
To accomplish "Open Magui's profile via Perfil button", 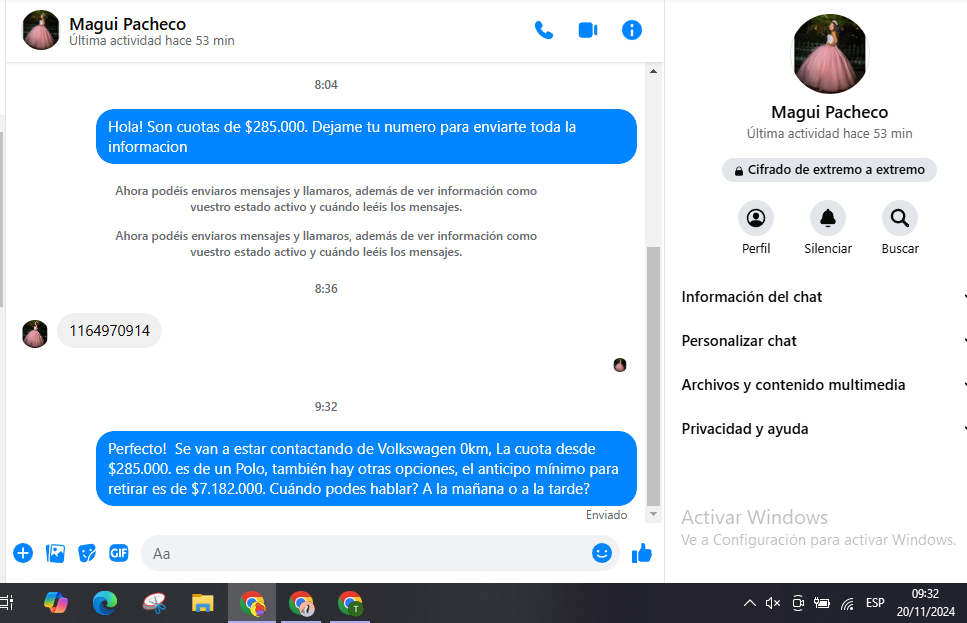I will coord(756,218).
